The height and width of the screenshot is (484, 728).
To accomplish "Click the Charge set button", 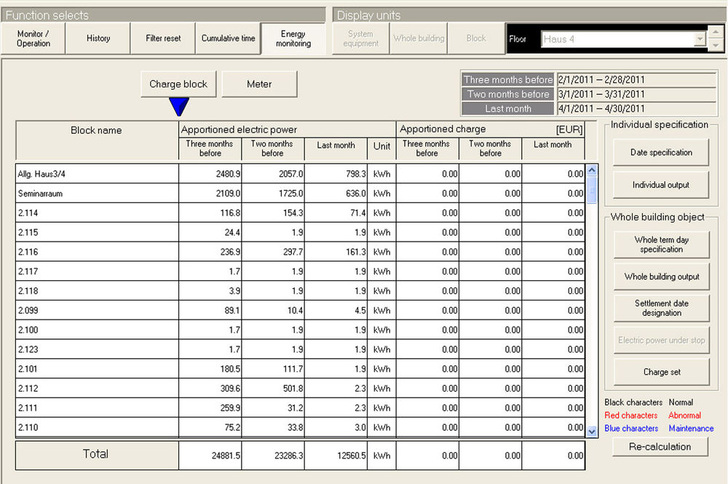I will [x=660, y=372].
